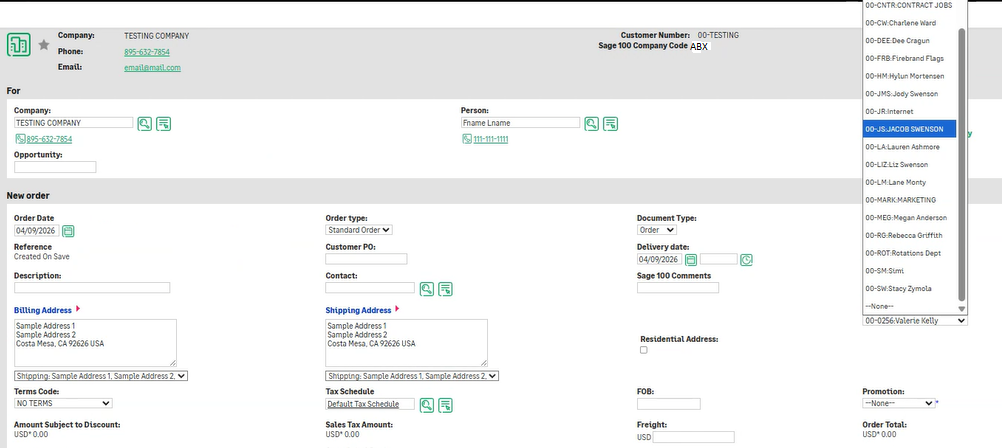
Task: Choose 00-MEG:Megan Anderson from the list
Action: tap(905, 218)
